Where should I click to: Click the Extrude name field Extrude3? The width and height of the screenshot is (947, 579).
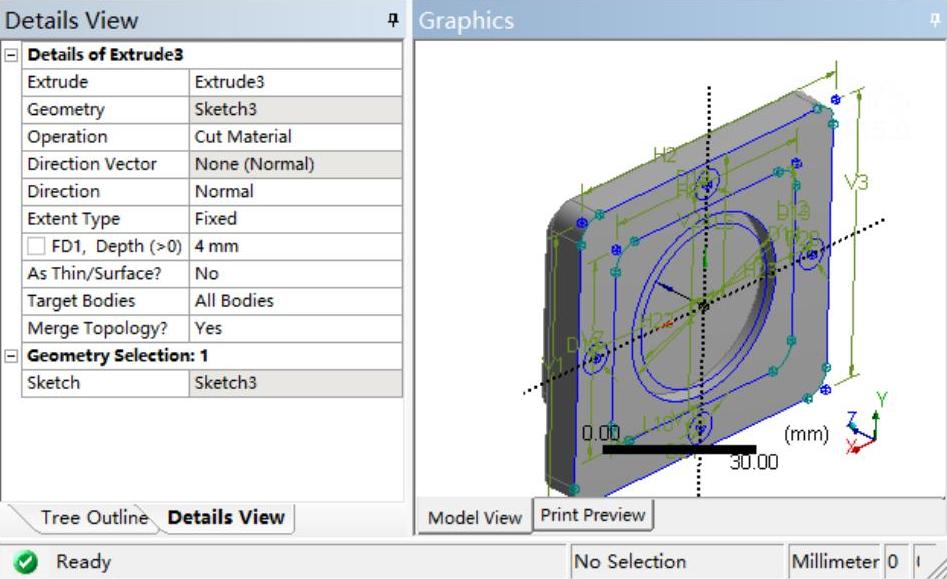pos(295,82)
